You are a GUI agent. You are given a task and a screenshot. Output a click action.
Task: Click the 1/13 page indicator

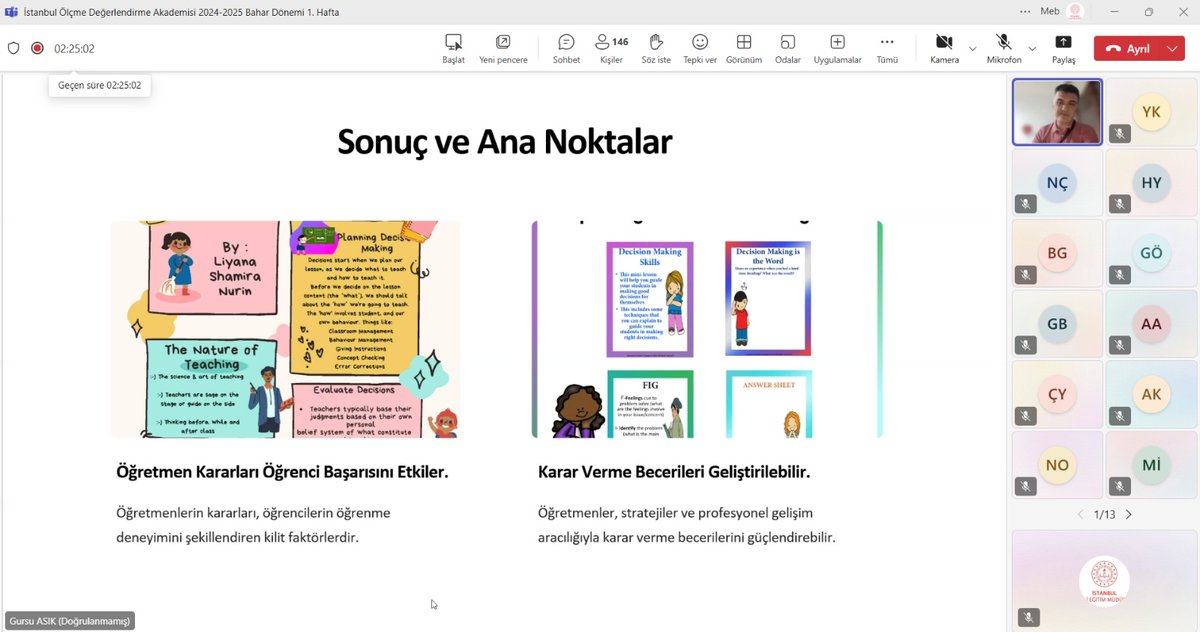(x=1104, y=514)
